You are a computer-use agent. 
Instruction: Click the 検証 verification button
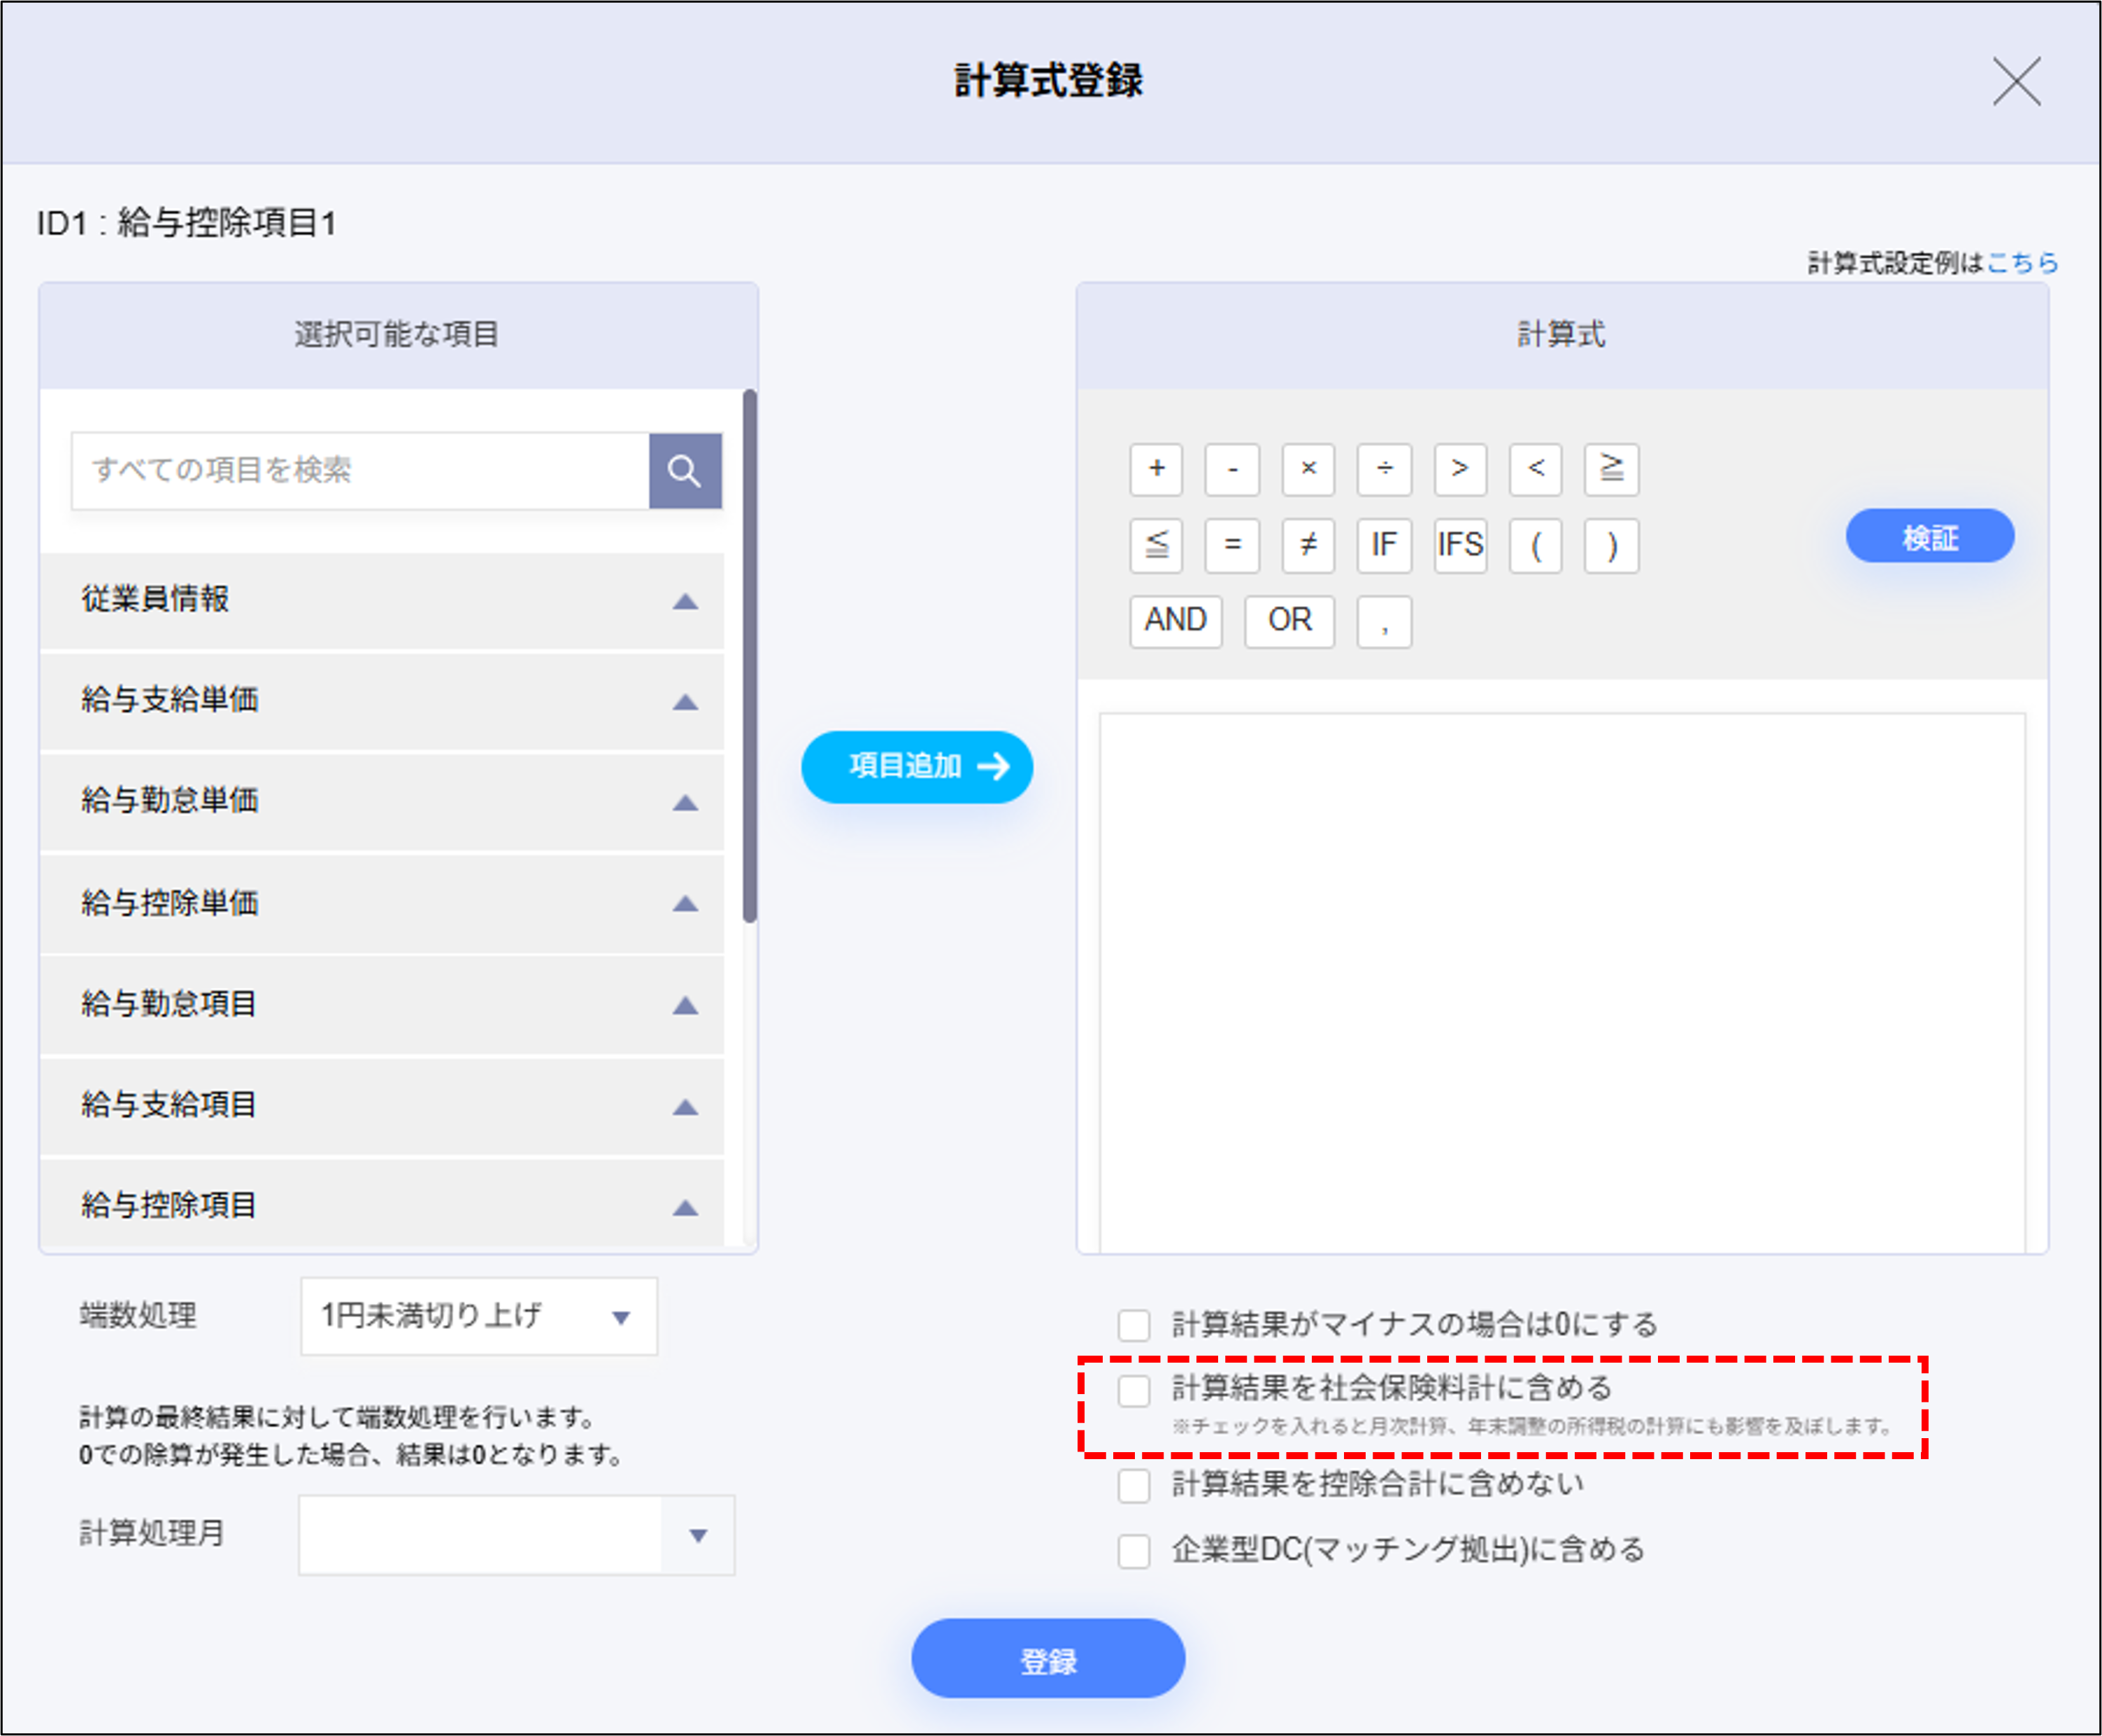point(1930,536)
